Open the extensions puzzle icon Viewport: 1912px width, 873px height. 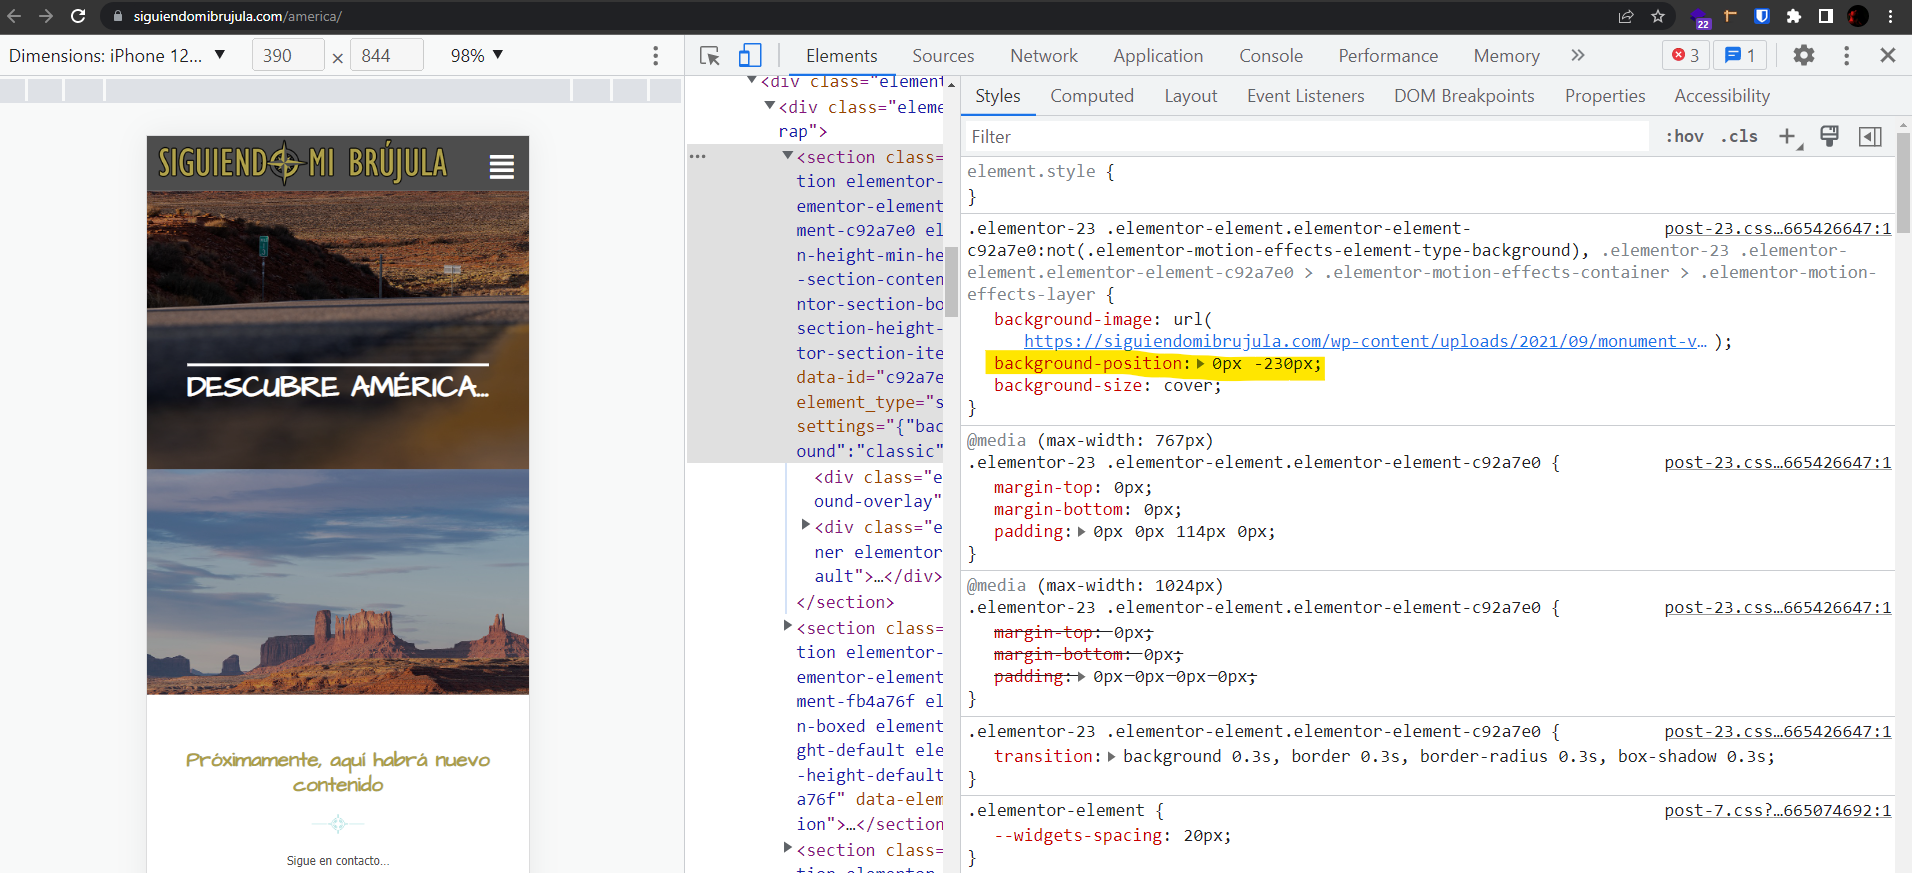[x=1794, y=16]
